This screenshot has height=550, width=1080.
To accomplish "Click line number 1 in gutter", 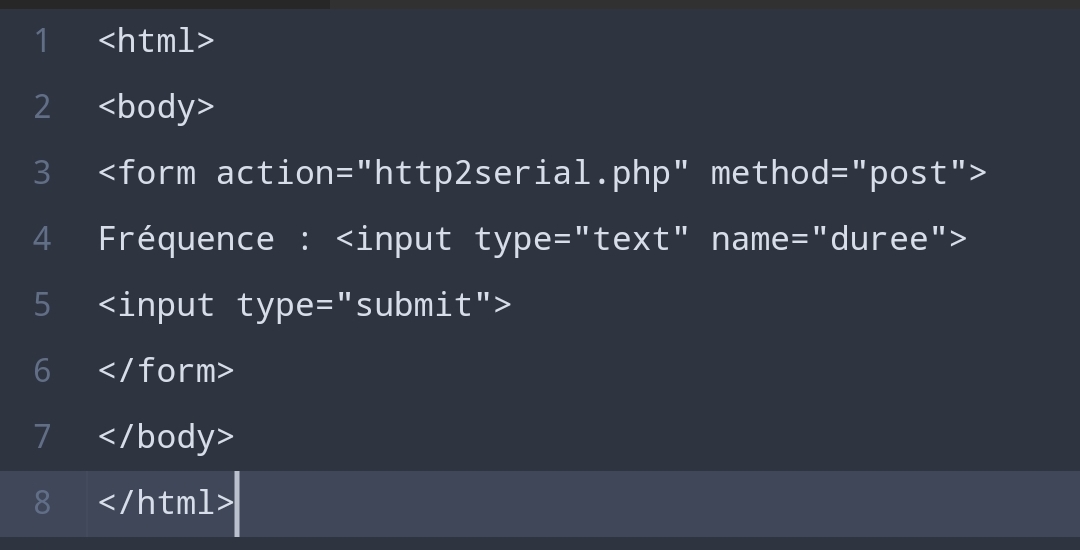I will pyautogui.click(x=42, y=41).
